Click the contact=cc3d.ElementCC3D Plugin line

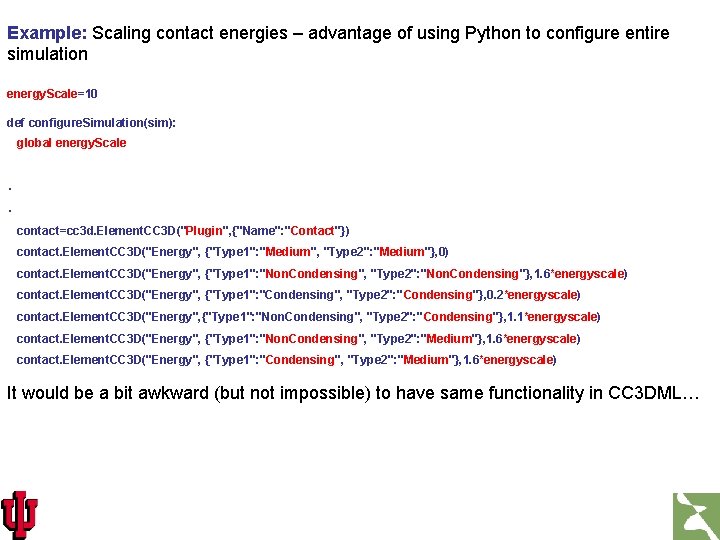(x=183, y=231)
